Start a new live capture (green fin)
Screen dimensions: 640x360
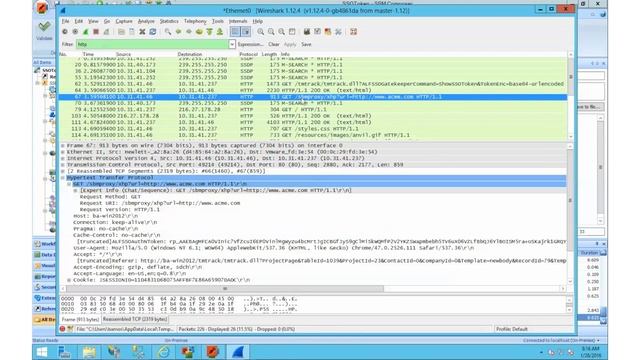point(85,32)
